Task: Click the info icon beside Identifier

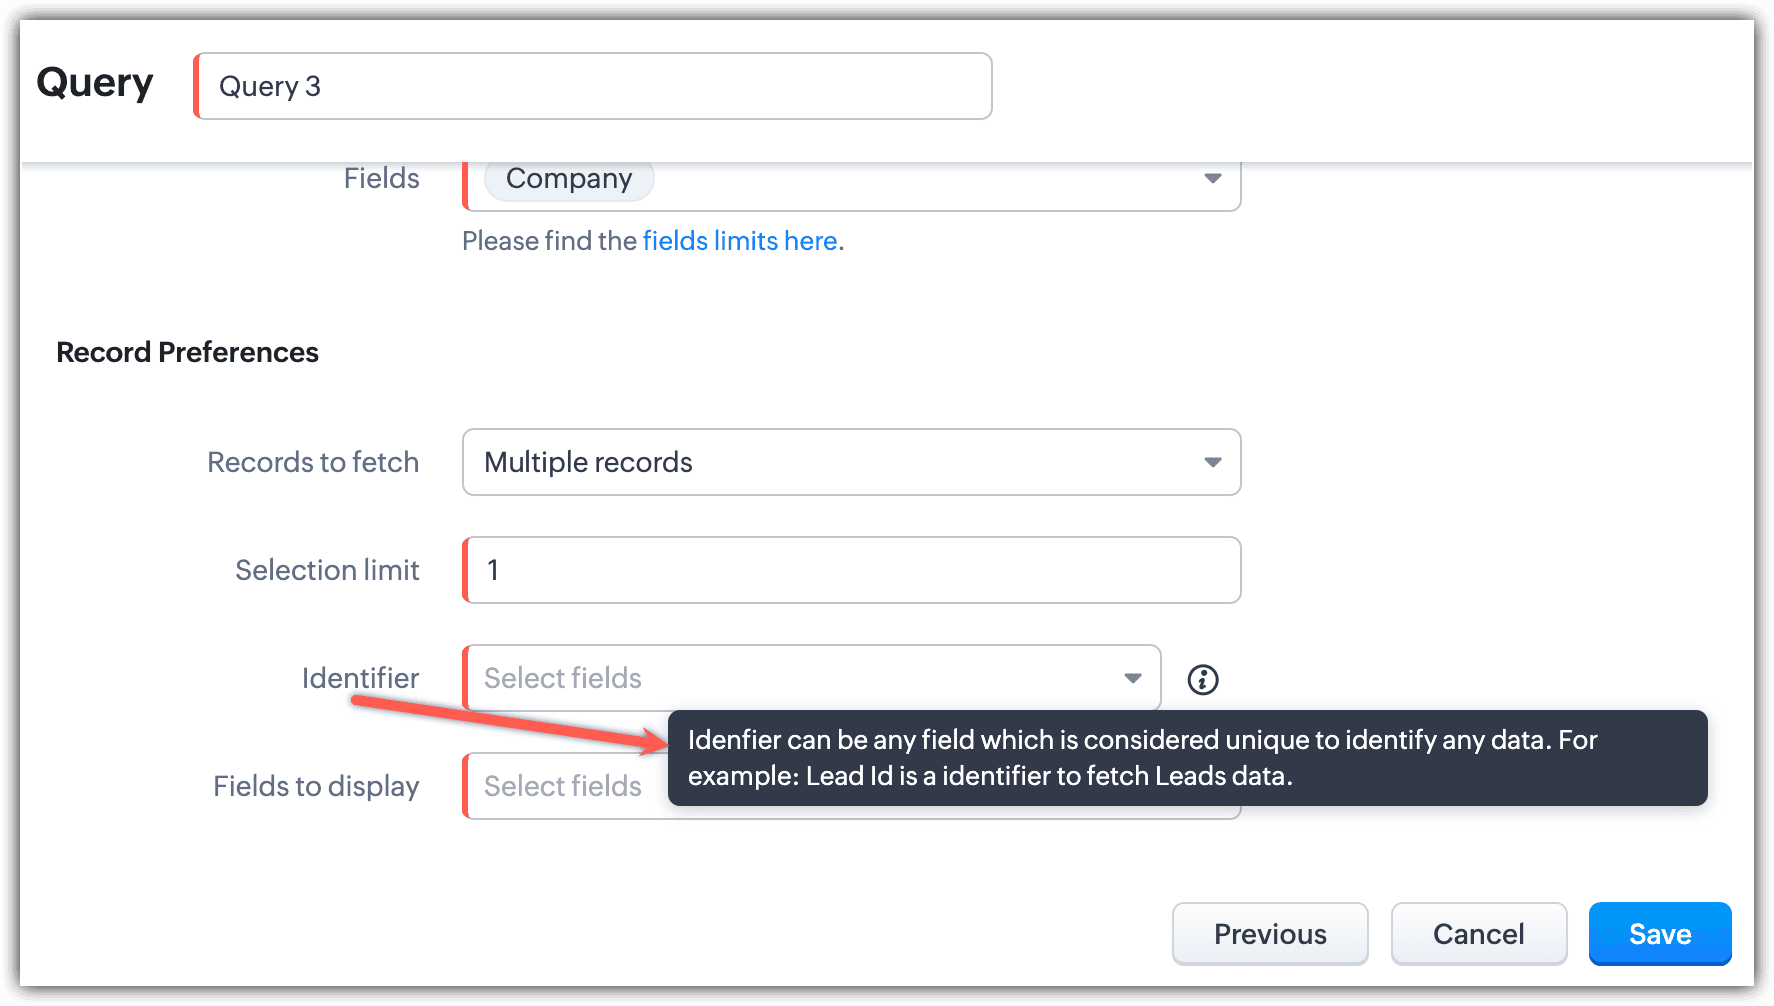Action: pos(1202,680)
